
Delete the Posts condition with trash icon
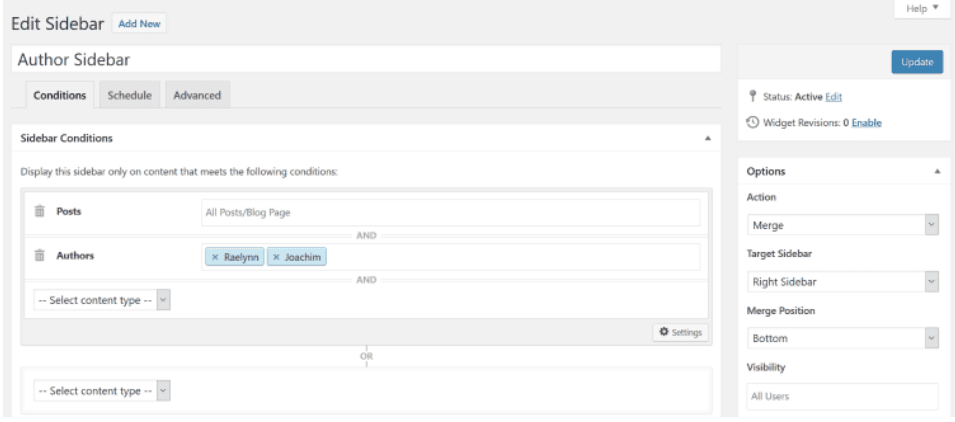(40, 211)
